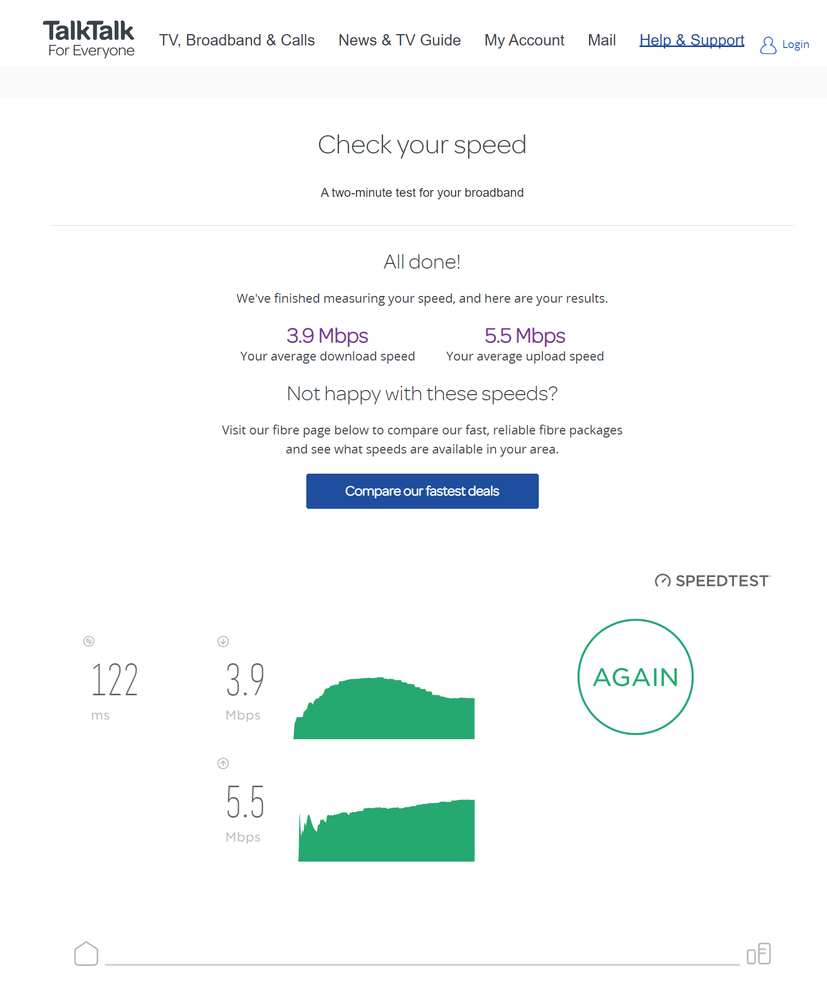Open the Mail navigation item
This screenshot has width=827, height=999.
[x=602, y=41]
